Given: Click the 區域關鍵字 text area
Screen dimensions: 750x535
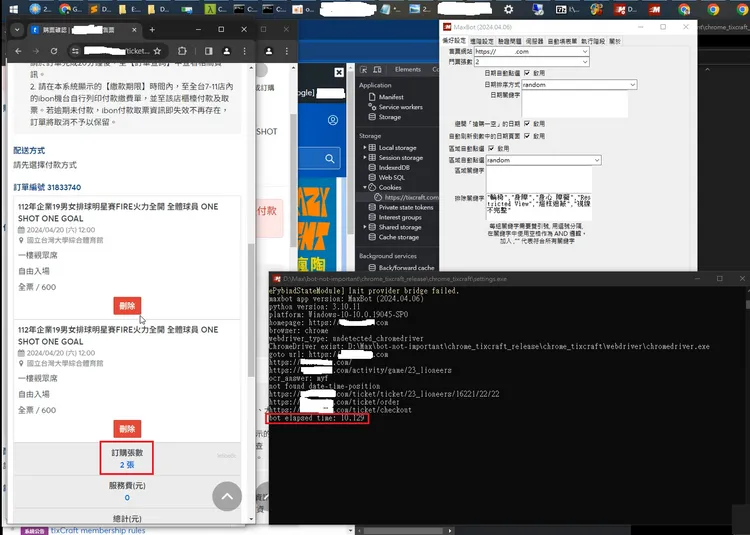Looking at the screenshot, I should (x=539, y=179).
